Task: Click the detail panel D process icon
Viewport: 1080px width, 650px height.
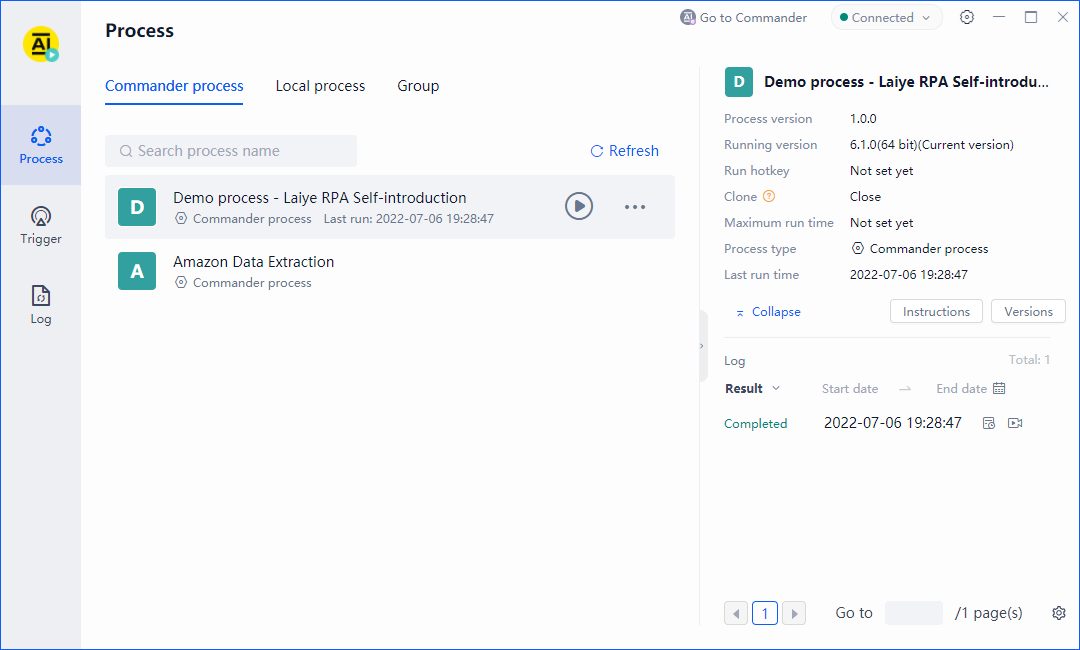Action: [738, 82]
